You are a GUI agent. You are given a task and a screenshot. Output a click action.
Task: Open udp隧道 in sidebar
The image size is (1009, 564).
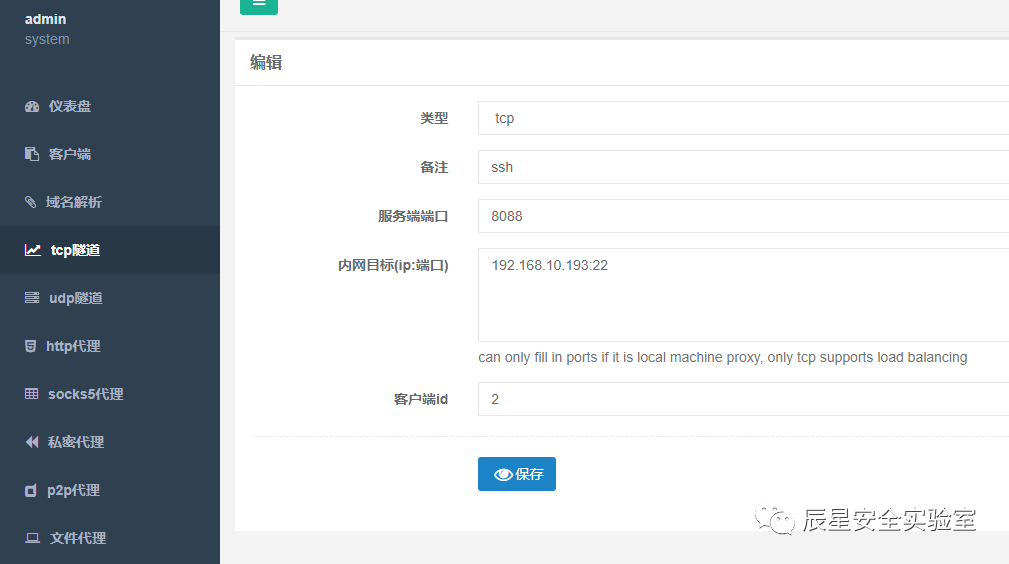click(x=110, y=298)
